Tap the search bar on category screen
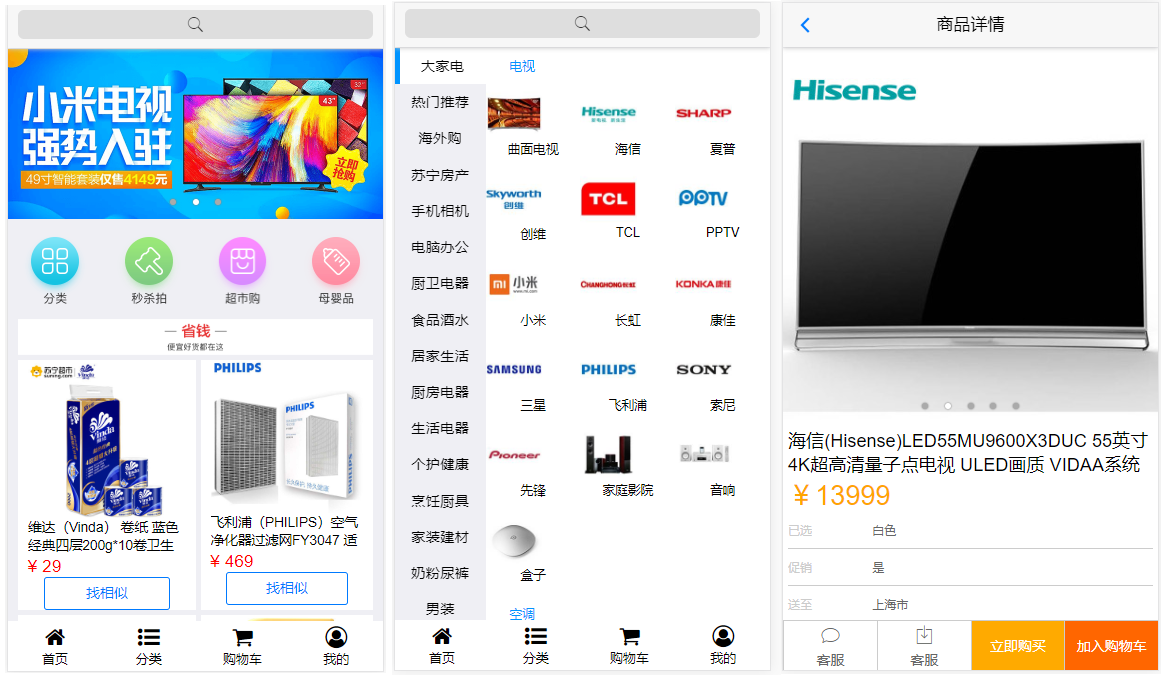 tap(582, 24)
